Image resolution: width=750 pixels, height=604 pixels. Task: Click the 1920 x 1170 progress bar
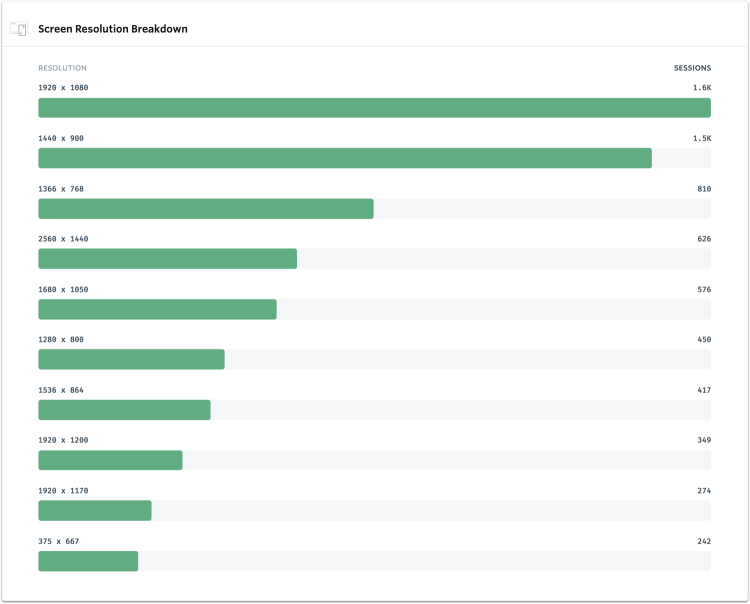(x=375, y=511)
